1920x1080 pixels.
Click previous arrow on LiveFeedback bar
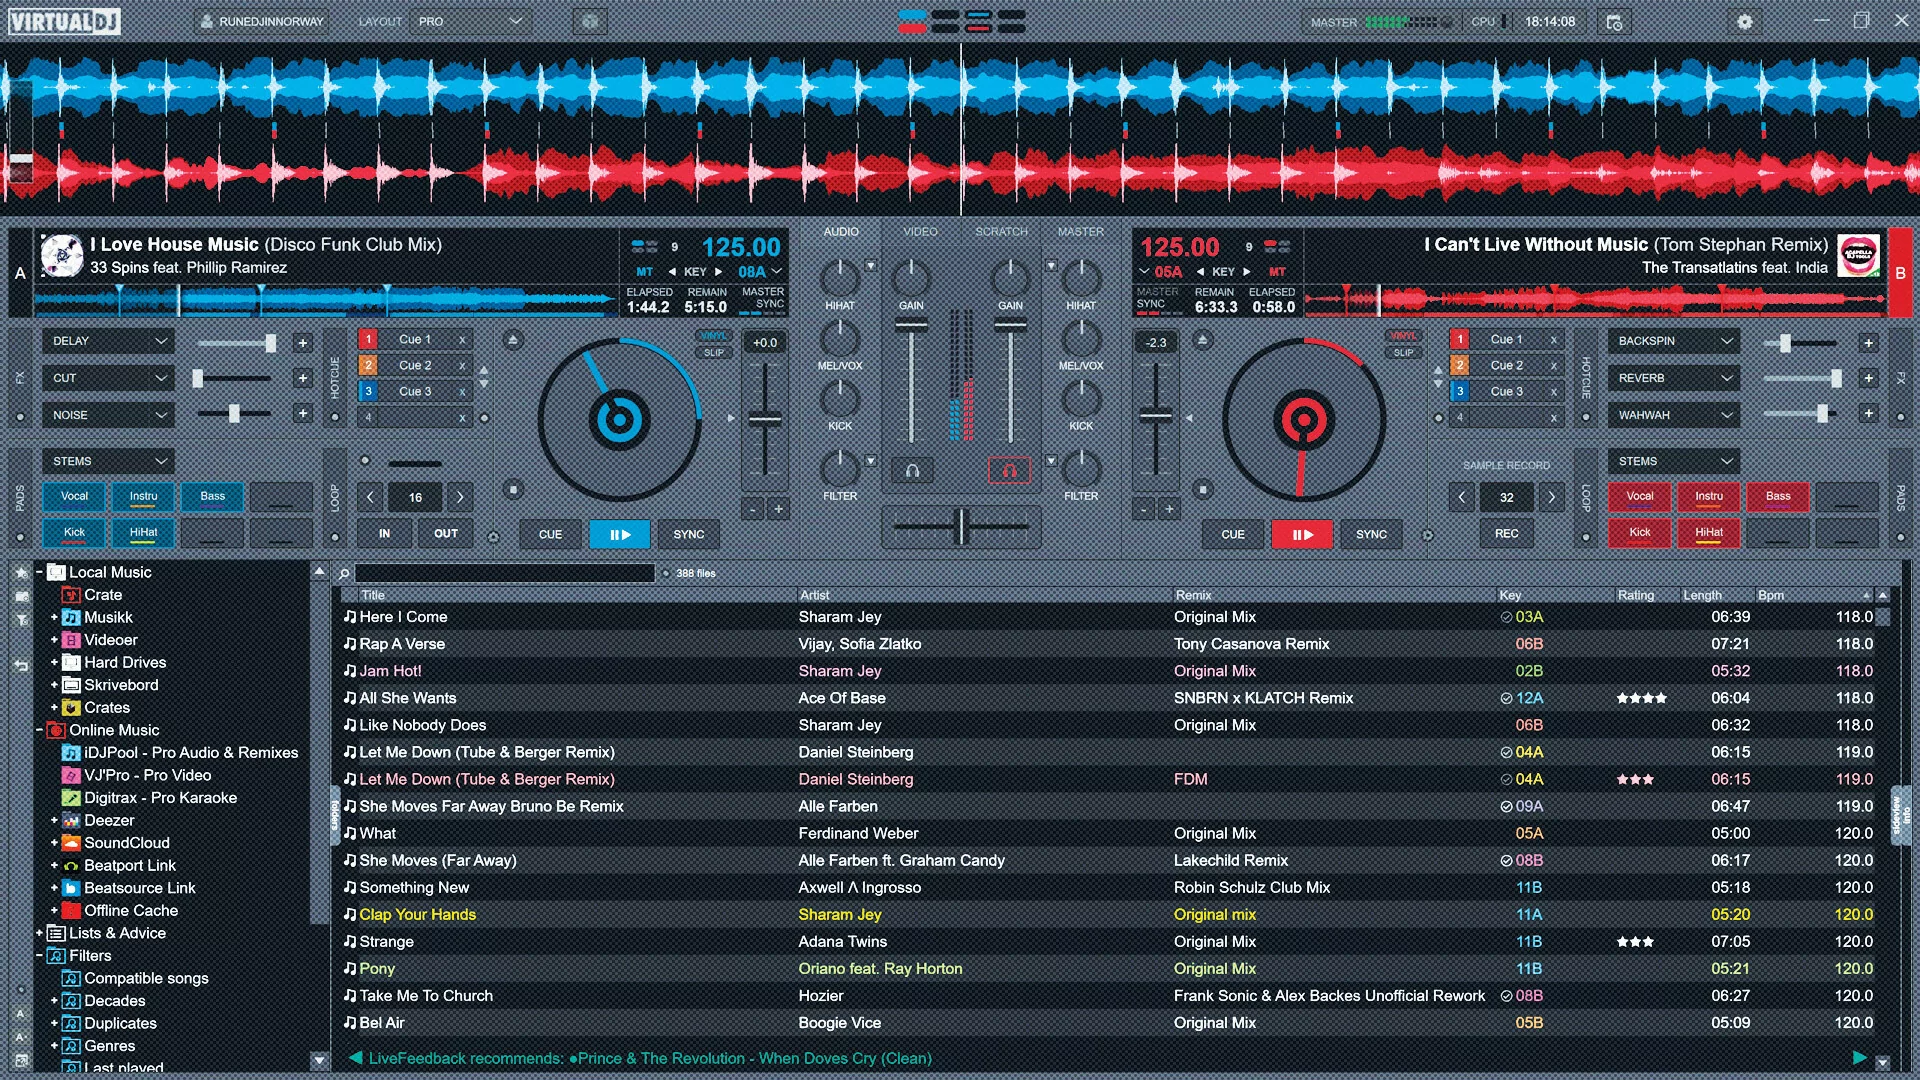(355, 1058)
